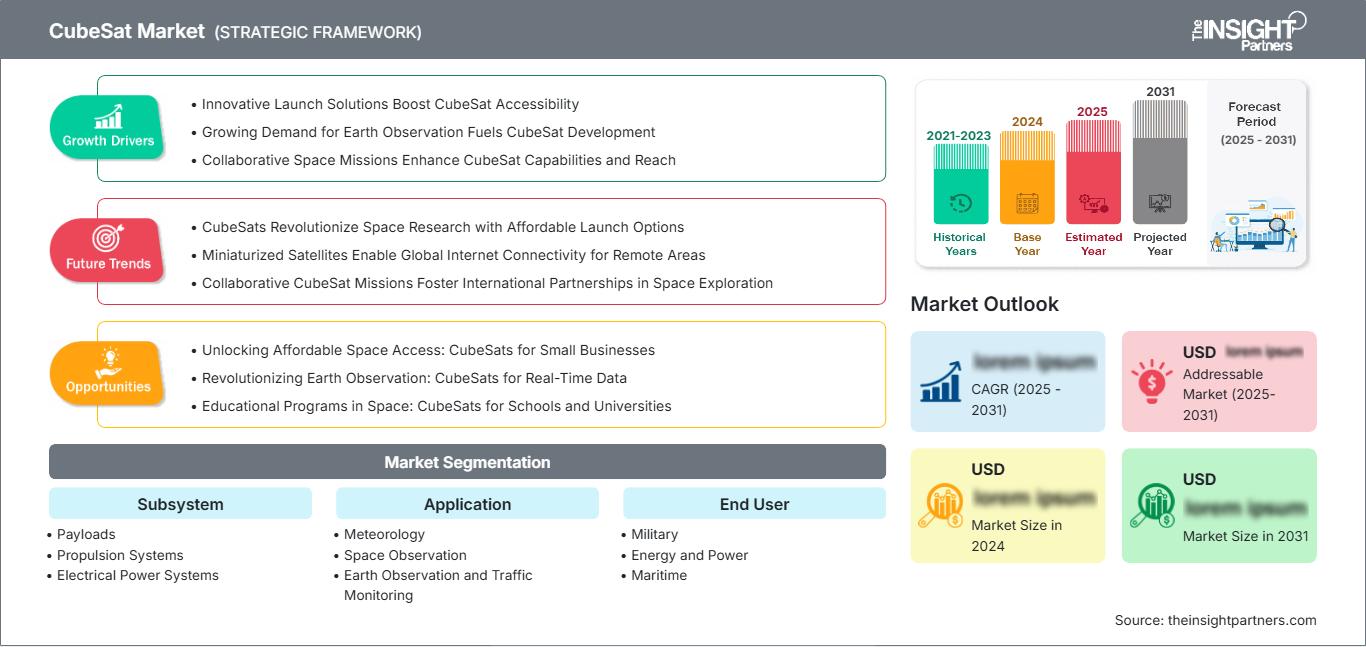Click the Meteorology application item
The width and height of the screenshot is (1366, 647).
[x=384, y=535]
